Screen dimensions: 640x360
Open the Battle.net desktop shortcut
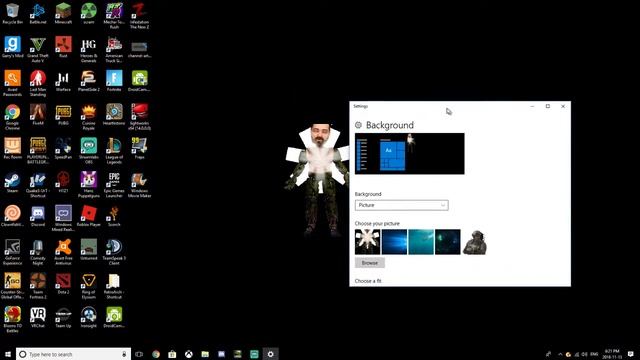[x=38, y=13]
